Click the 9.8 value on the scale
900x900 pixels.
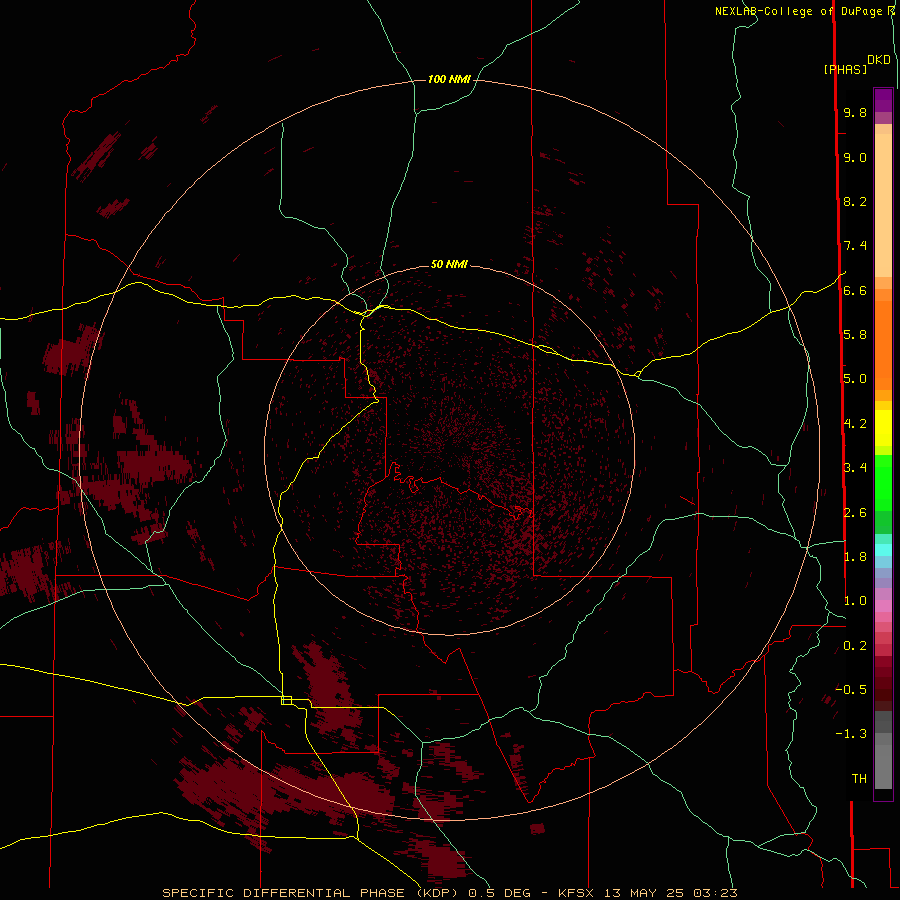coord(855,112)
